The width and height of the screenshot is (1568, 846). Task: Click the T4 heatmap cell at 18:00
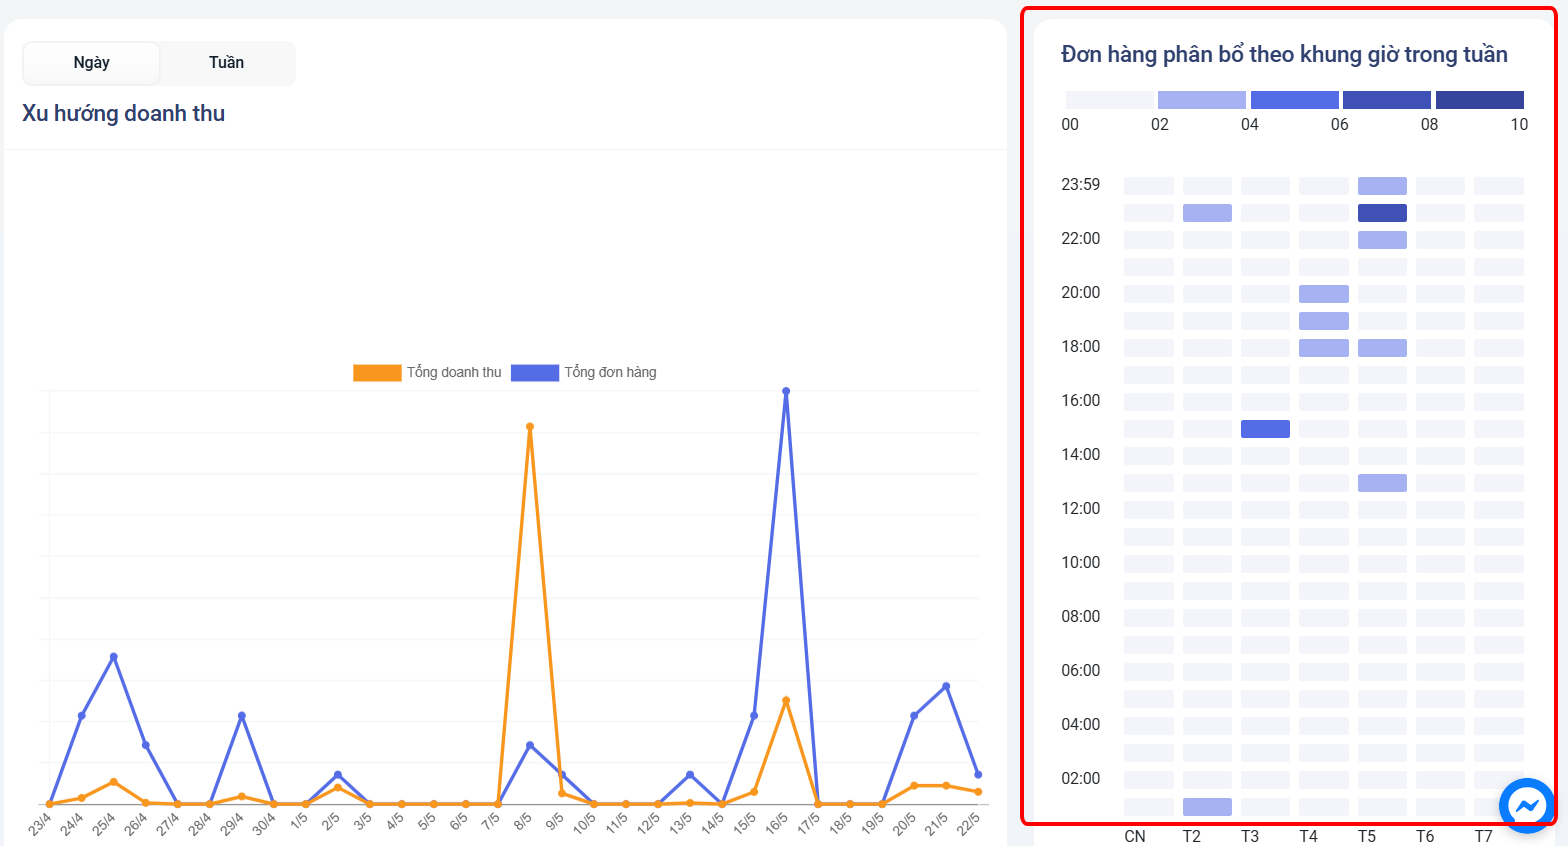click(x=1324, y=348)
